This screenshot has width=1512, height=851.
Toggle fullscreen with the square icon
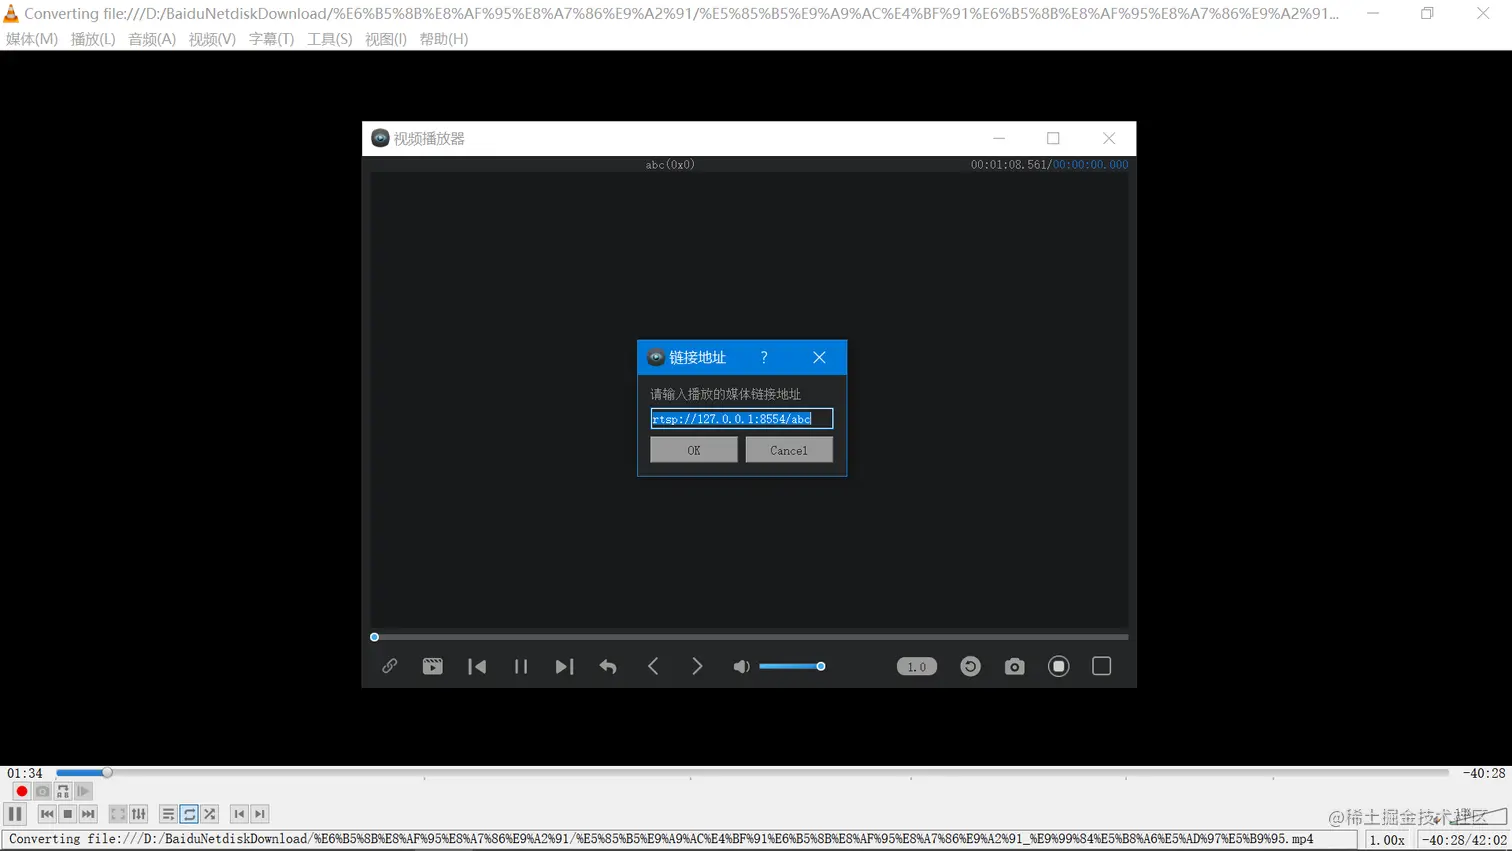pyautogui.click(x=1102, y=666)
